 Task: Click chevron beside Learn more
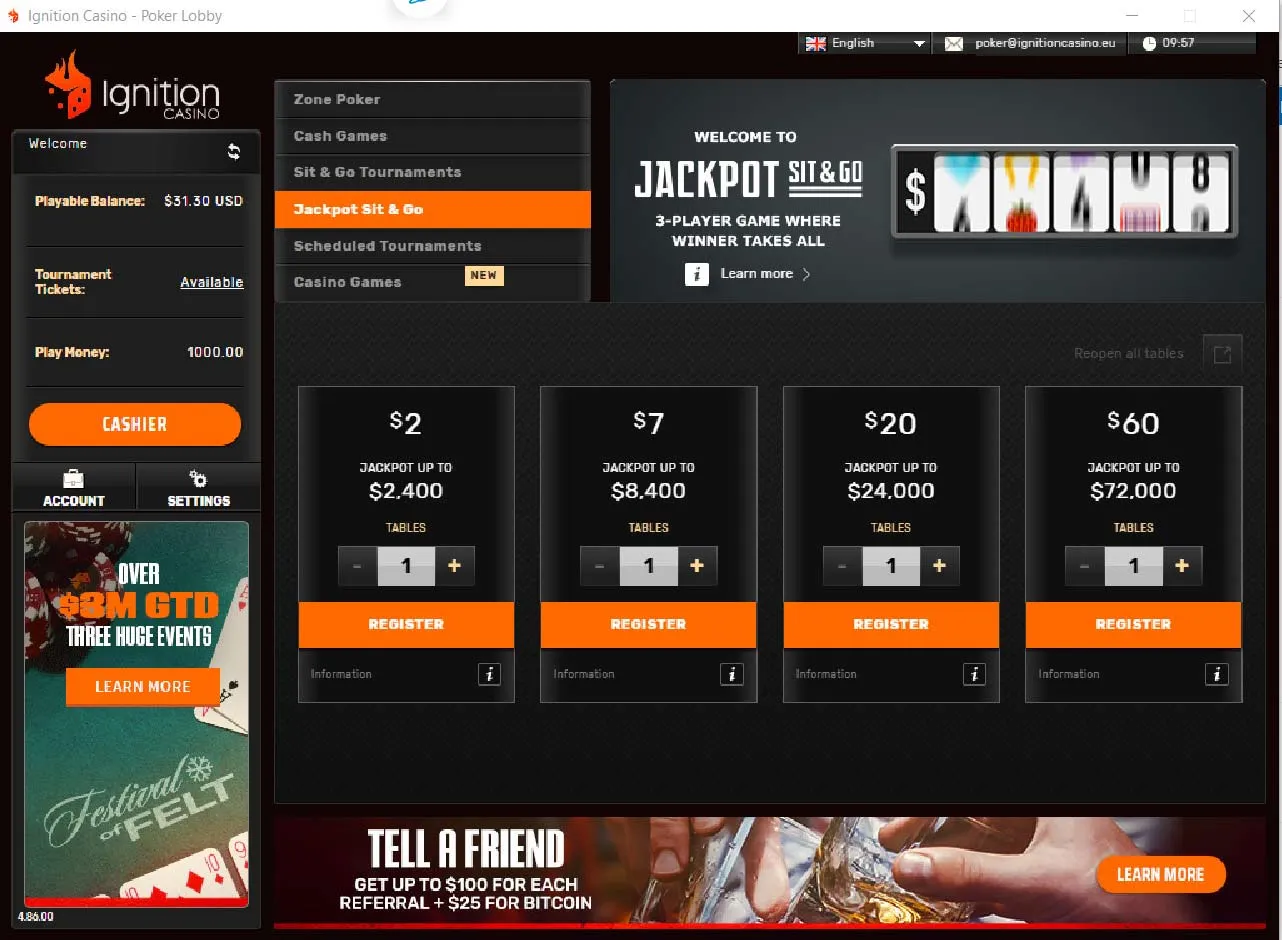pos(807,274)
